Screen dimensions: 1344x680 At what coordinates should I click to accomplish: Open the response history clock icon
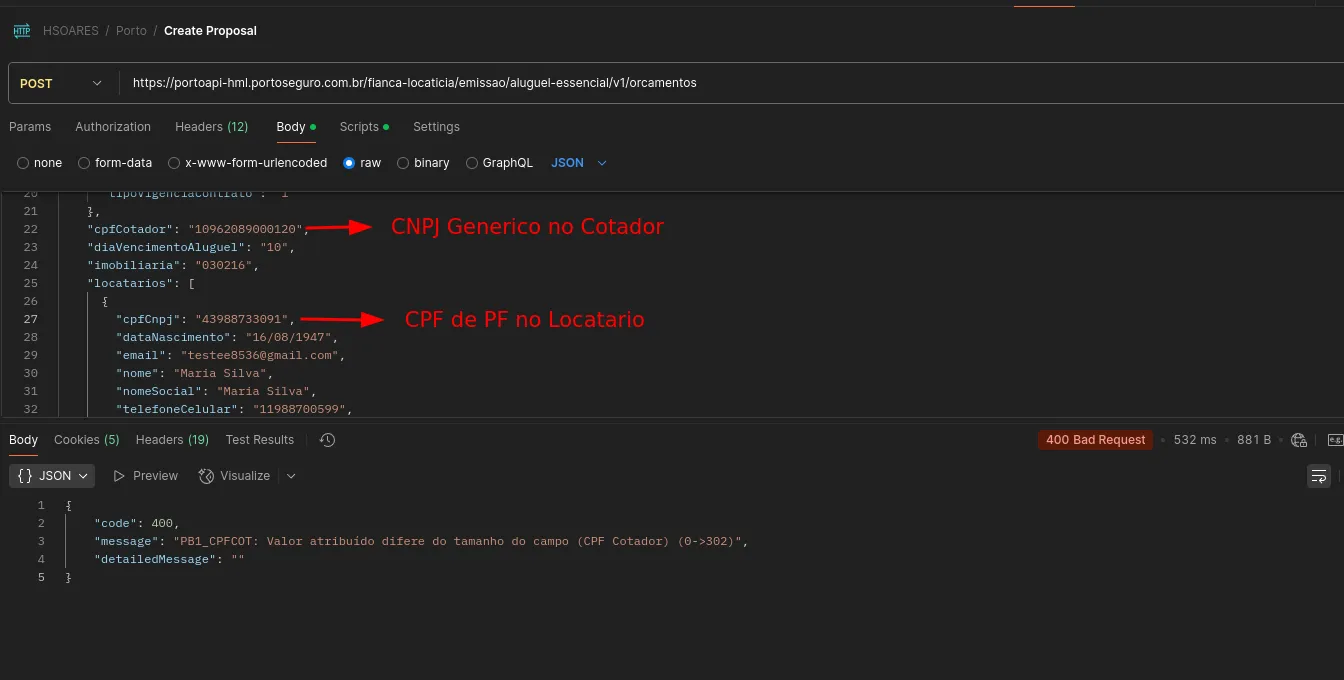(x=327, y=440)
